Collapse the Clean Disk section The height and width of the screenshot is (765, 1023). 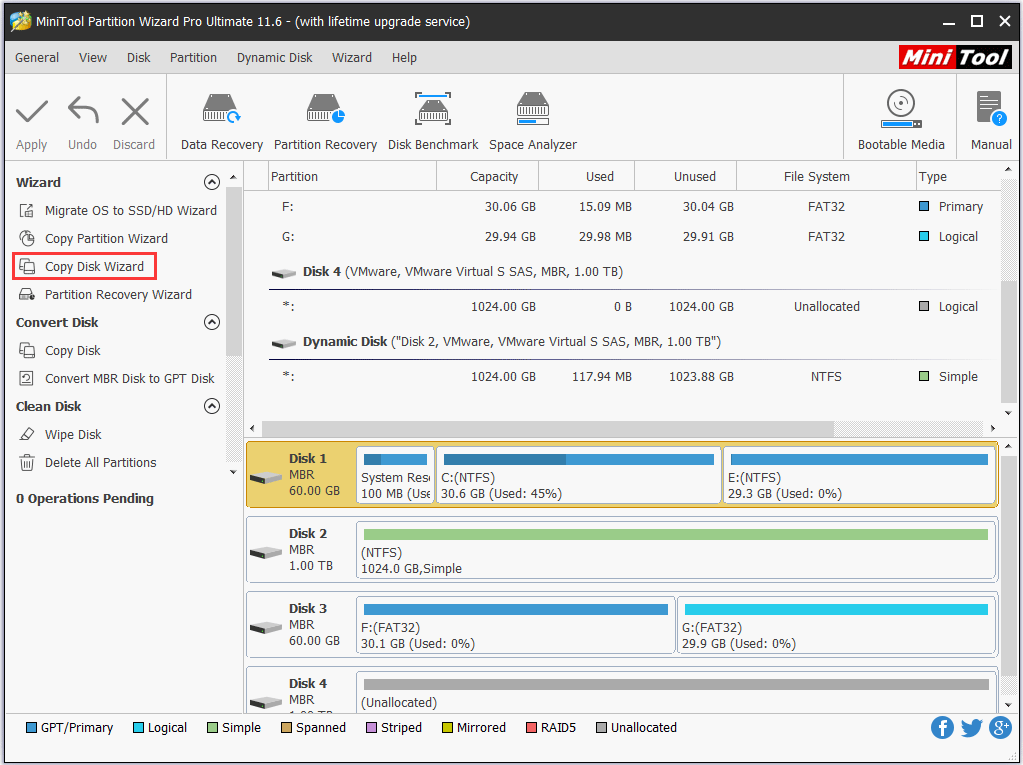[x=211, y=406]
